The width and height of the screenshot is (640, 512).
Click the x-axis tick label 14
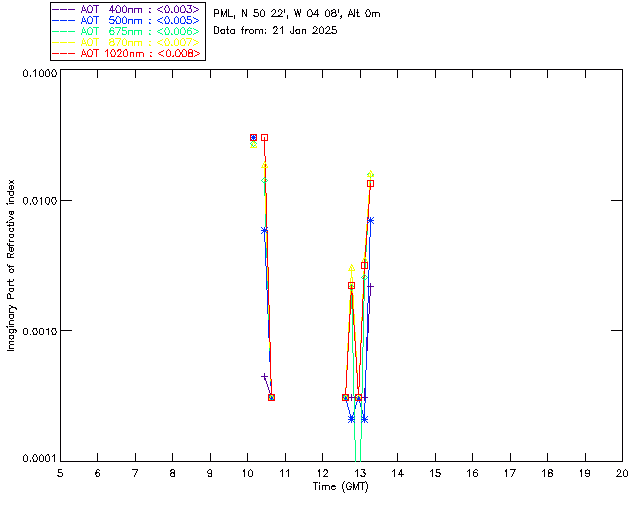point(398,473)
